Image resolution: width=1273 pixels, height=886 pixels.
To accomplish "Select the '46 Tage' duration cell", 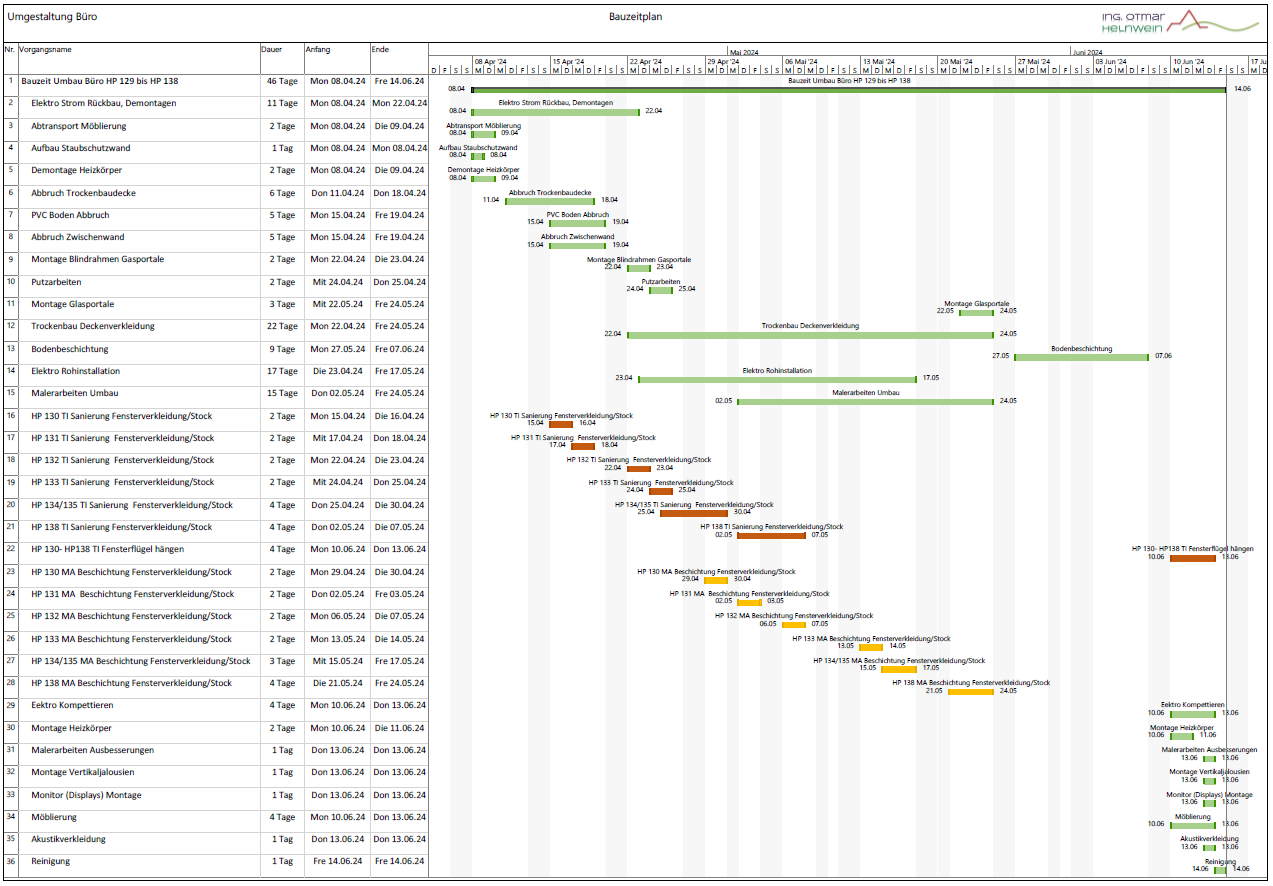I will coord(281,81).
